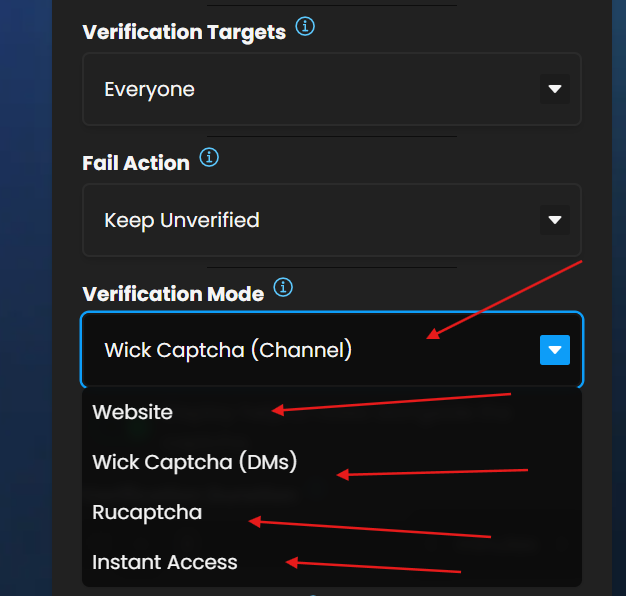Viewport: 626px width, 596px height.
Task: Click the "Wick Captcha (Channel)" selected text
Action: [228, 350]
